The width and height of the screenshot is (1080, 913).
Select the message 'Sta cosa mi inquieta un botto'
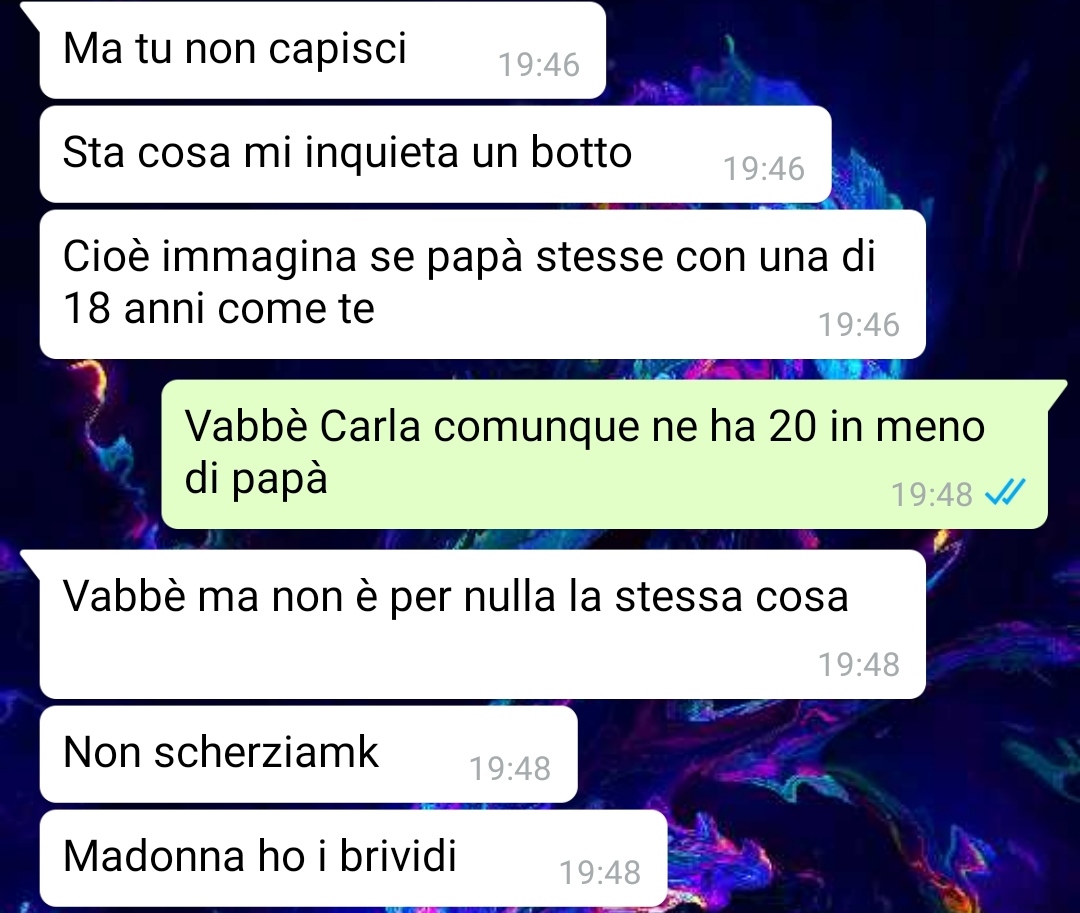coord(435,154)
